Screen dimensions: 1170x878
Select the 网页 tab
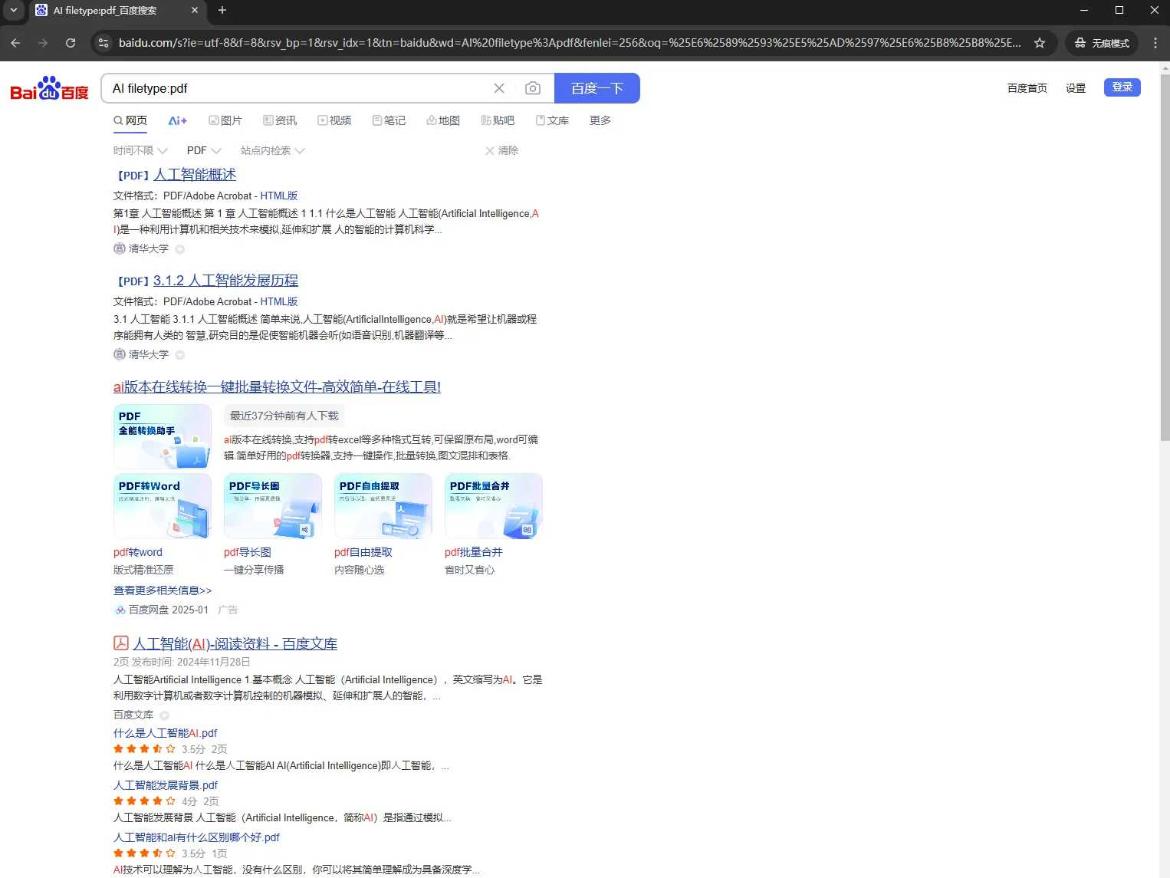130,120
